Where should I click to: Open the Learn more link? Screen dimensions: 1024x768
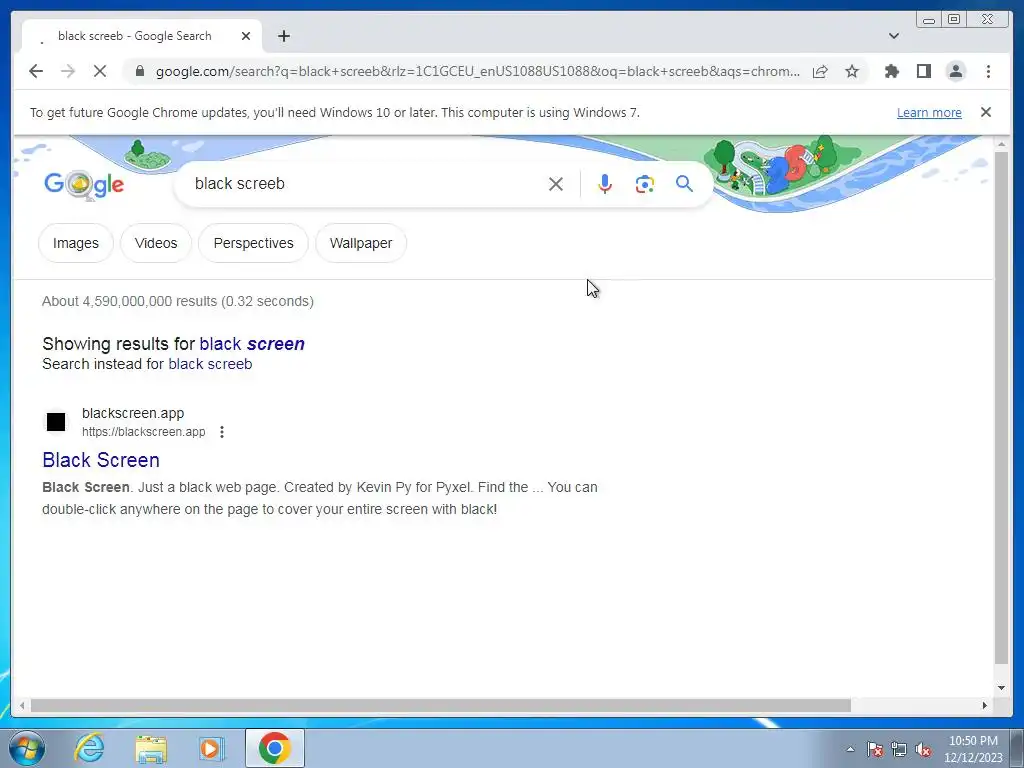click(x=929, y=112)
